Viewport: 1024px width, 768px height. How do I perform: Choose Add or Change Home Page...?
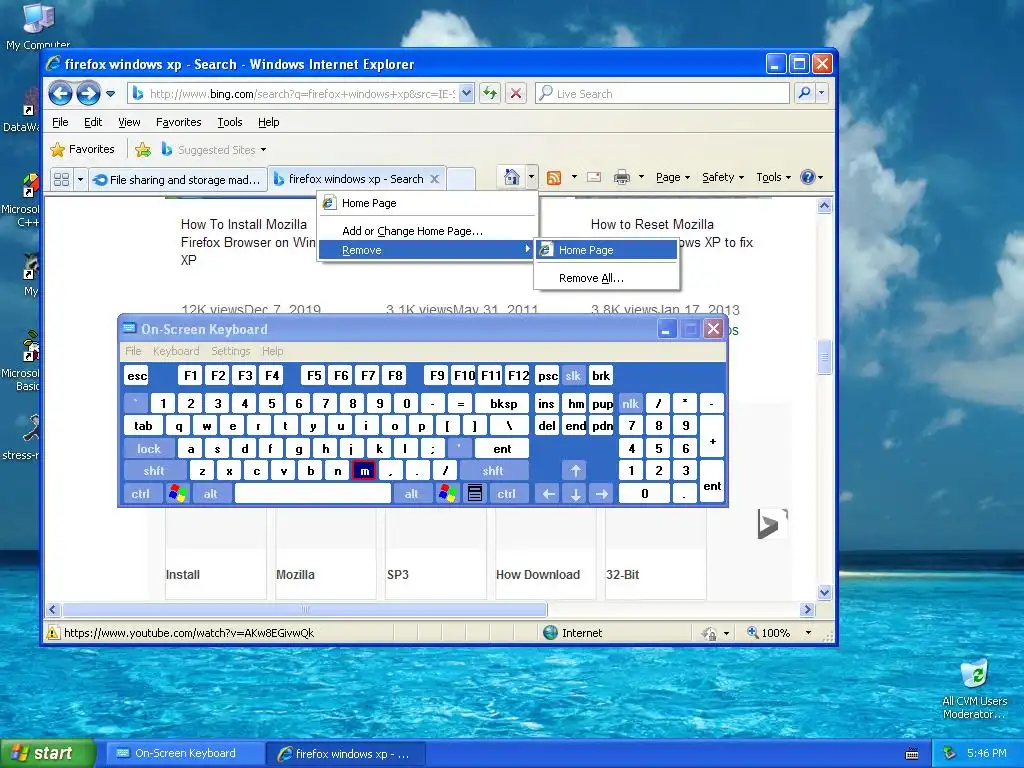[427, 231]
